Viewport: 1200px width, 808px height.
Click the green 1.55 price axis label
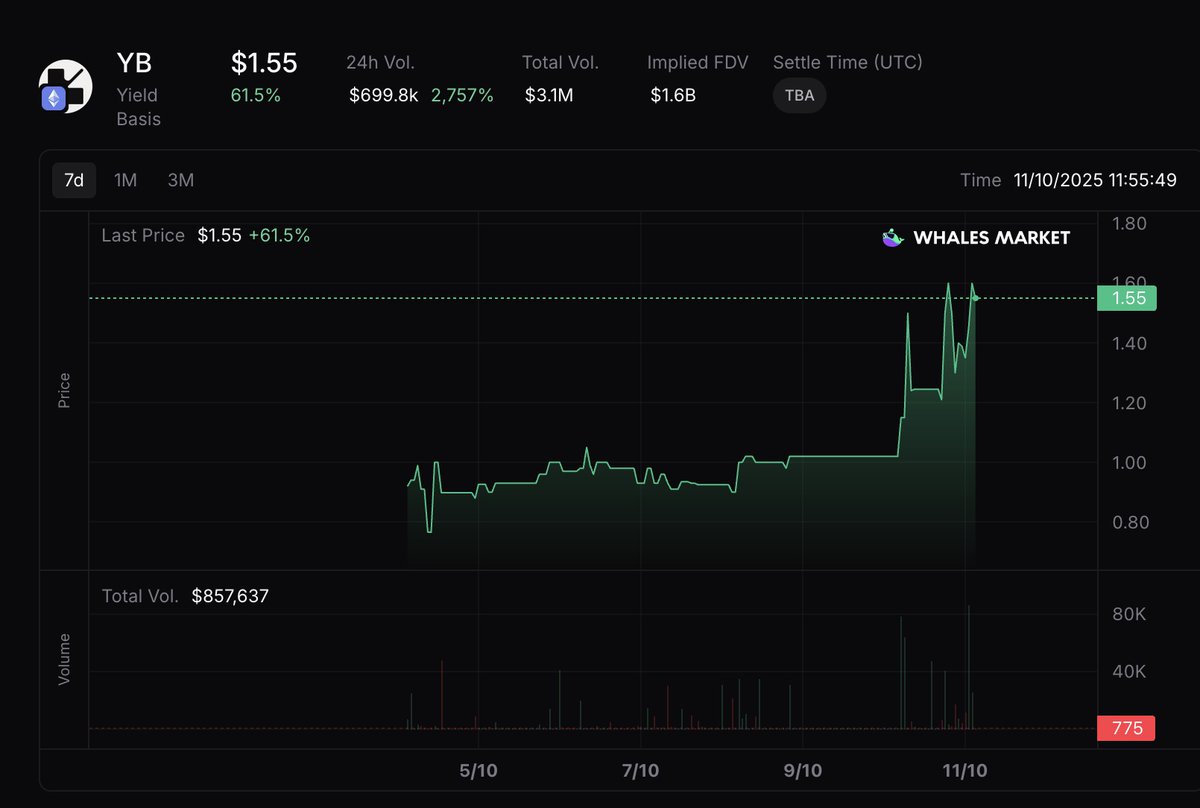click(x=1127, y=298)
